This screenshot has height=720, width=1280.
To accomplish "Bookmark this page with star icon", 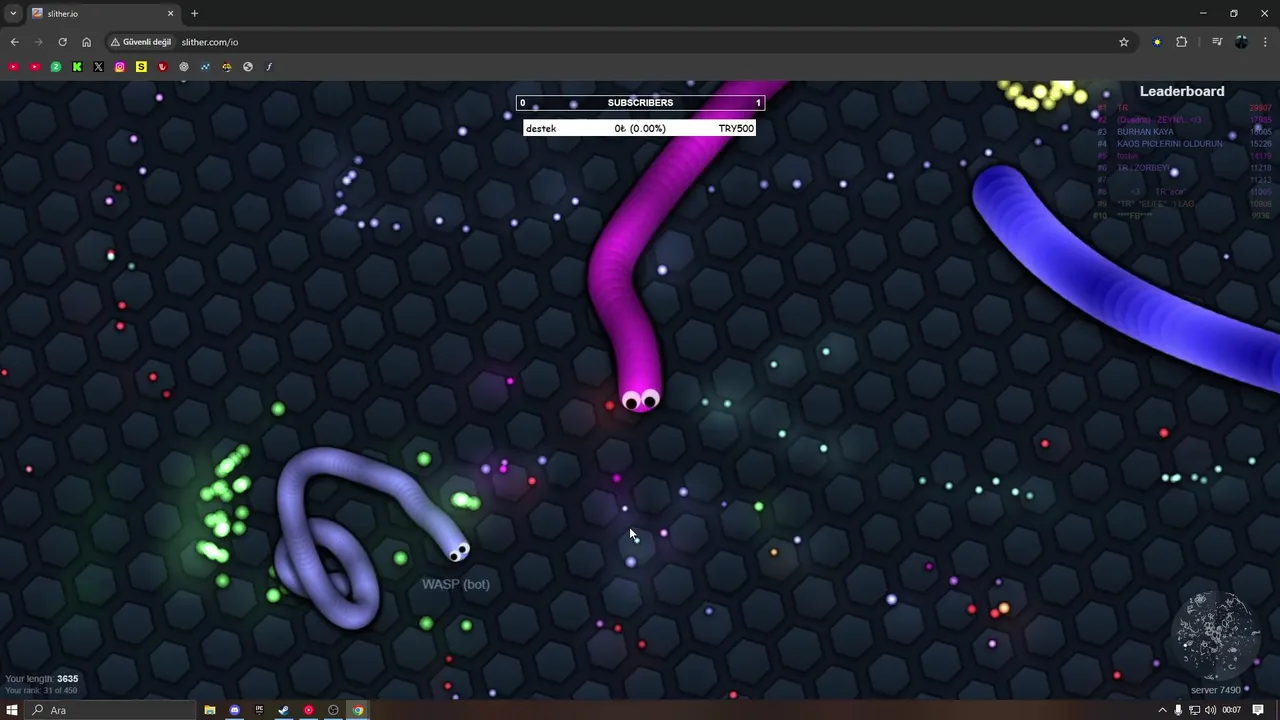I will click(x=1124, y=42).
